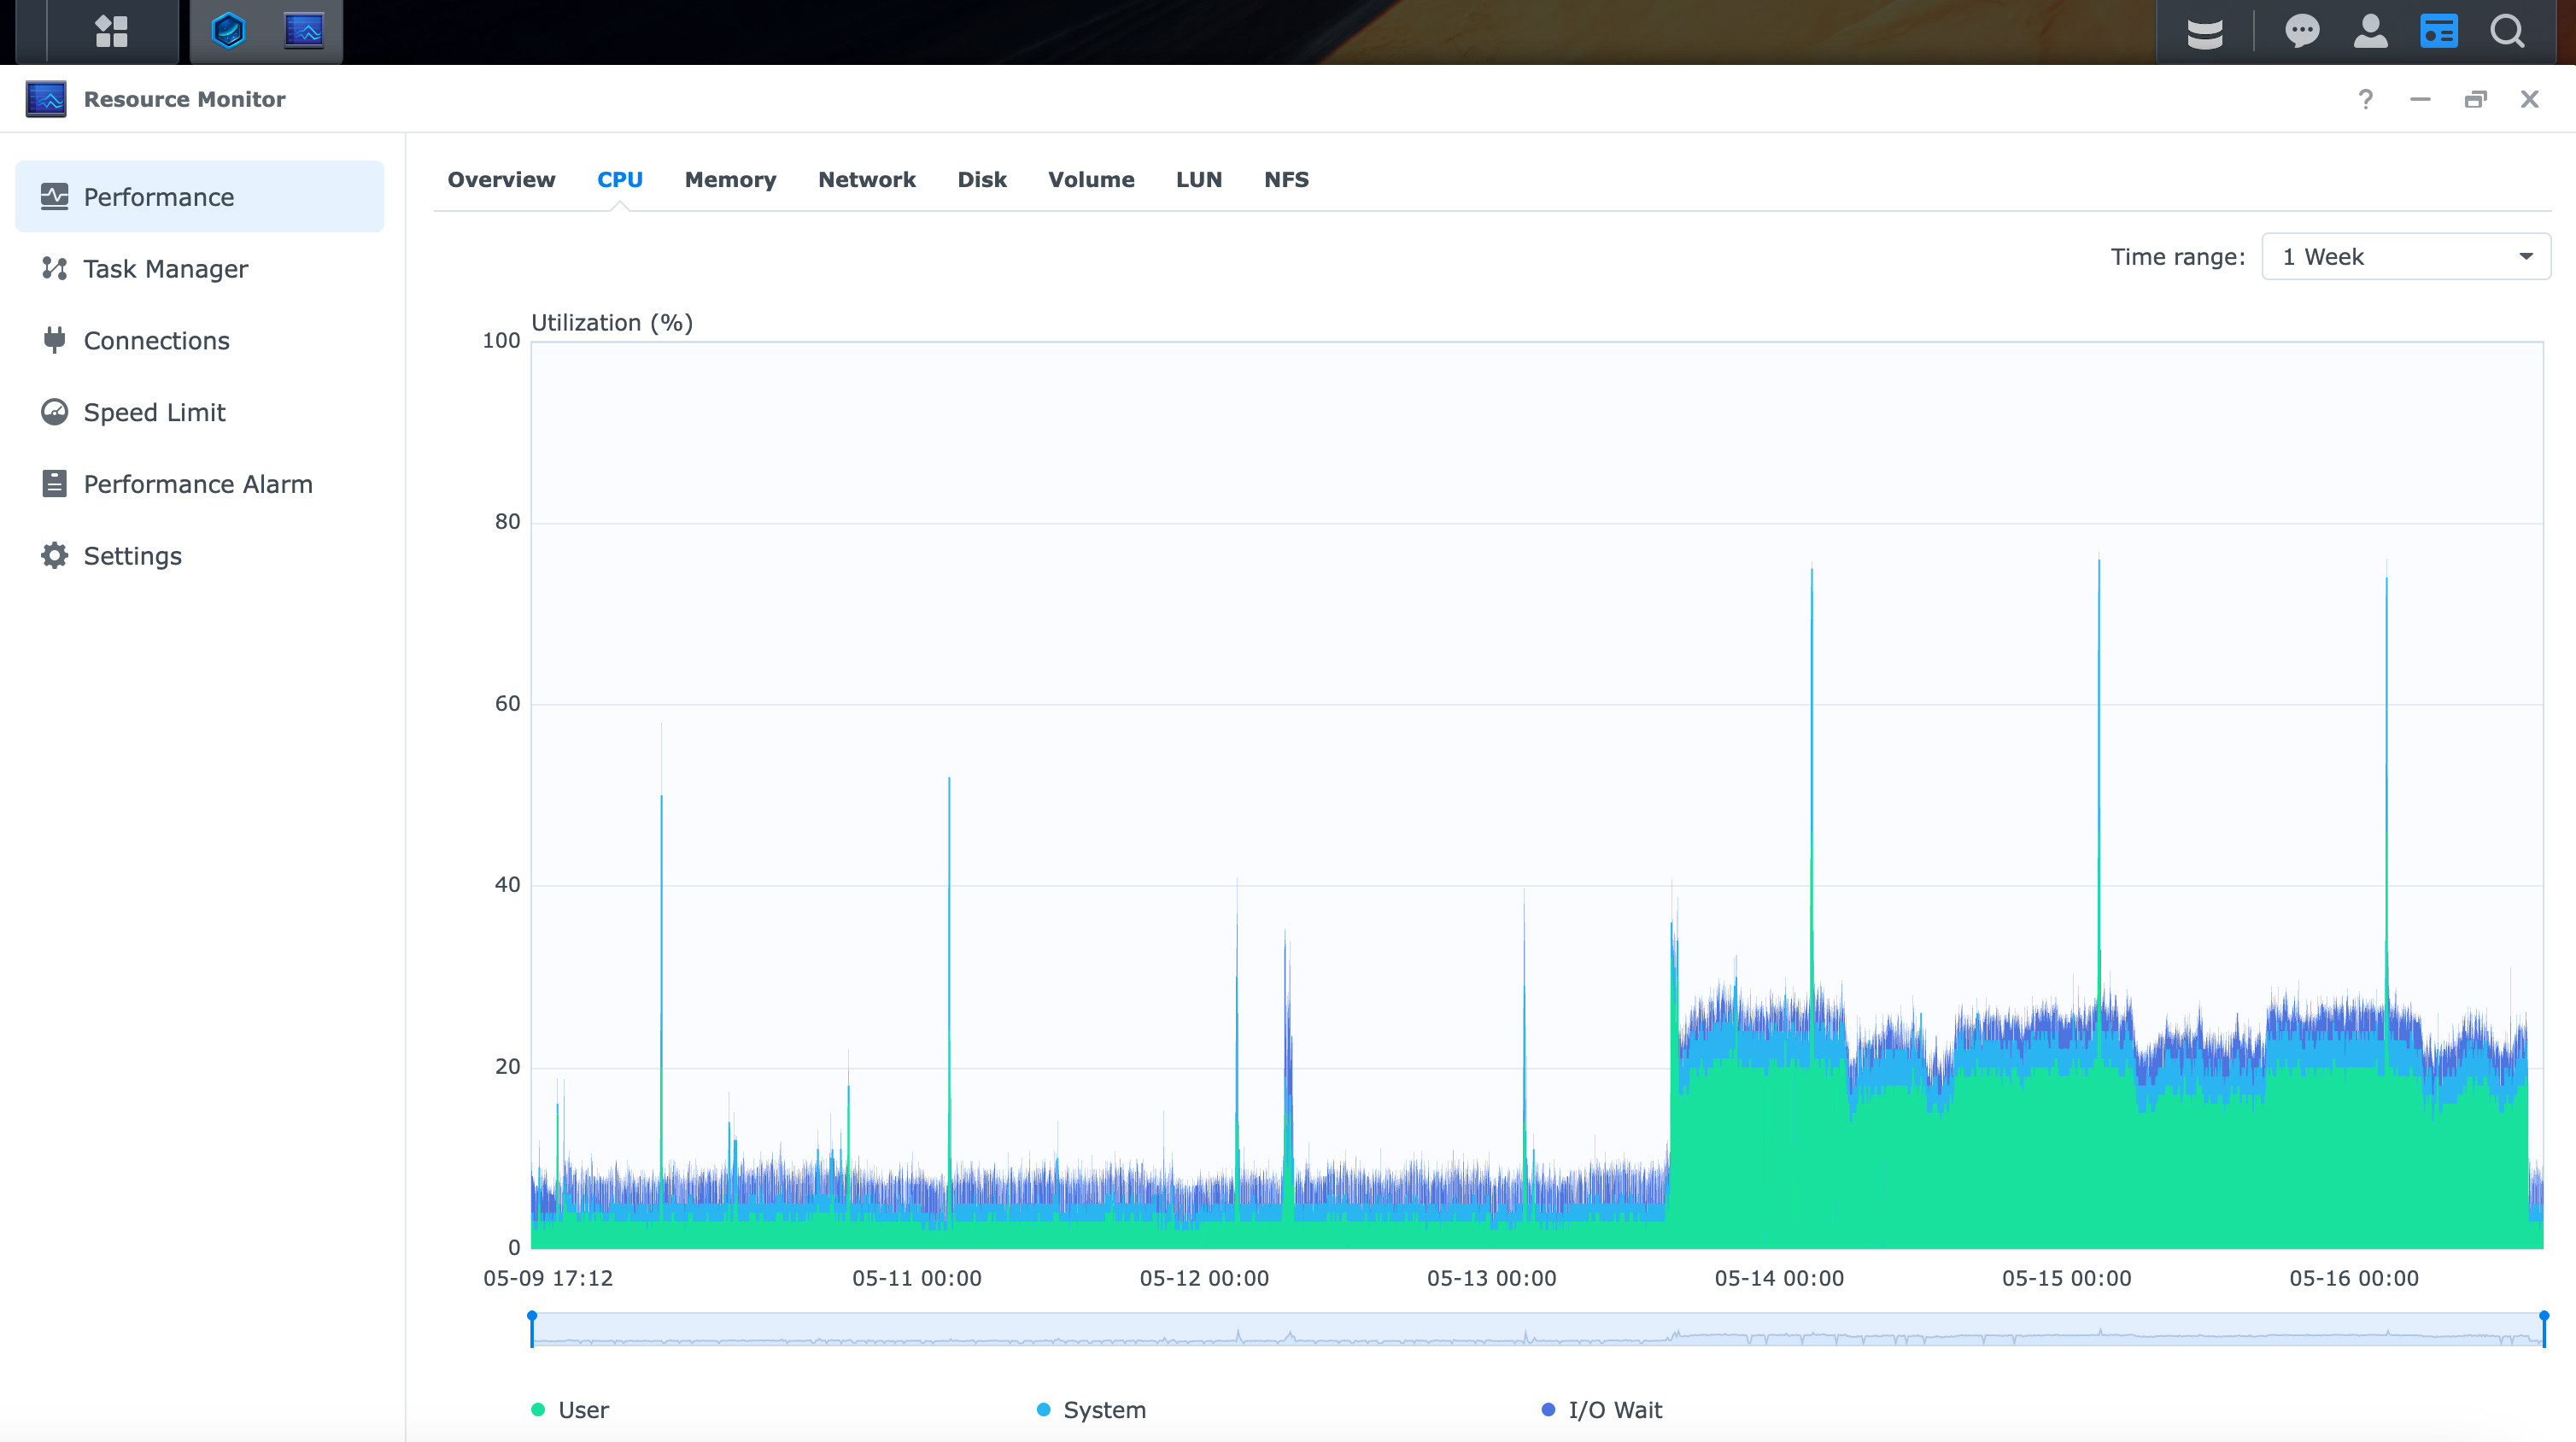Screen dimensions: 2576x1442
Task: Open the Settings sidebar item
Action: coord(132,556)
